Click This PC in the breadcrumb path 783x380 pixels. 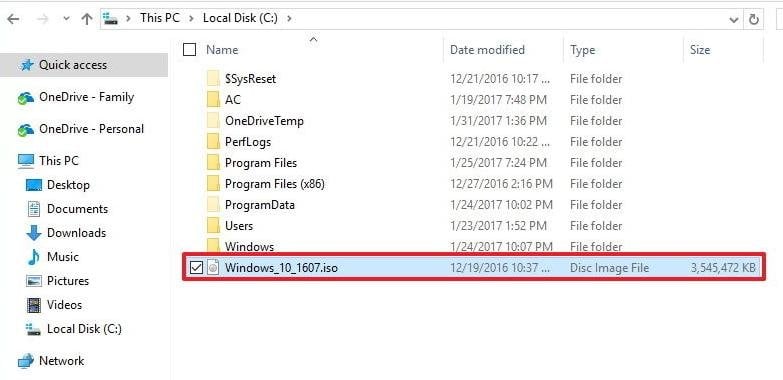[160, 18]
